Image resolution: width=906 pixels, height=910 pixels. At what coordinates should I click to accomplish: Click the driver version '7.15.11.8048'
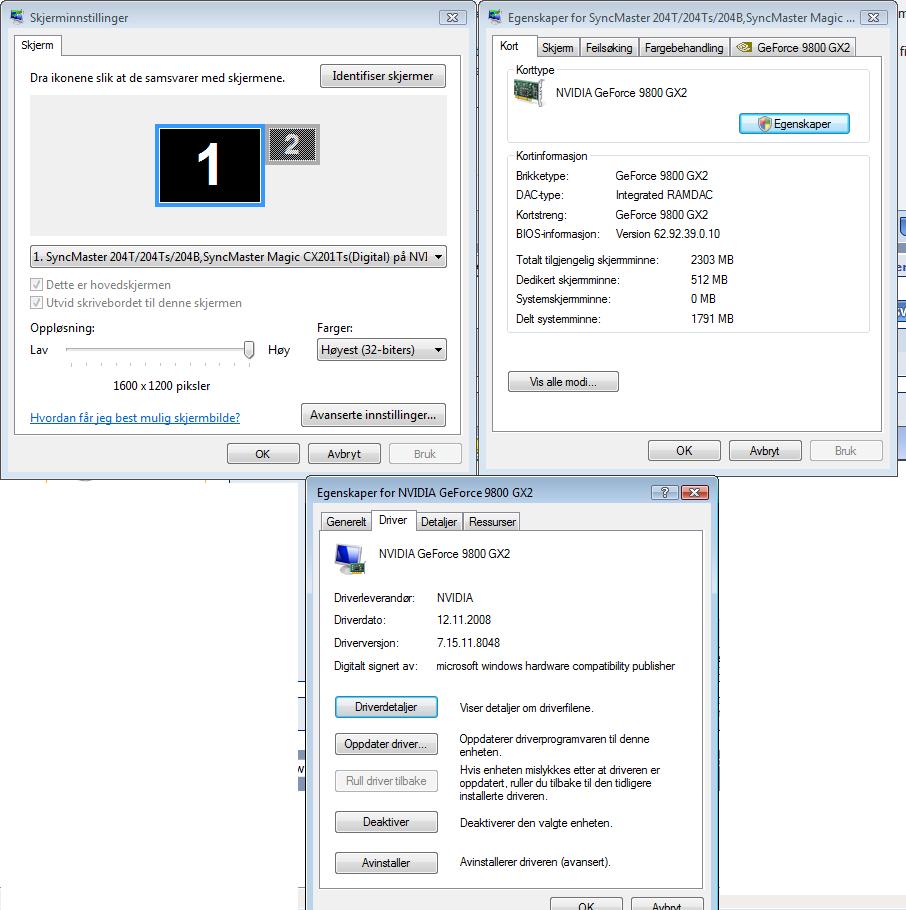point(468,643)
